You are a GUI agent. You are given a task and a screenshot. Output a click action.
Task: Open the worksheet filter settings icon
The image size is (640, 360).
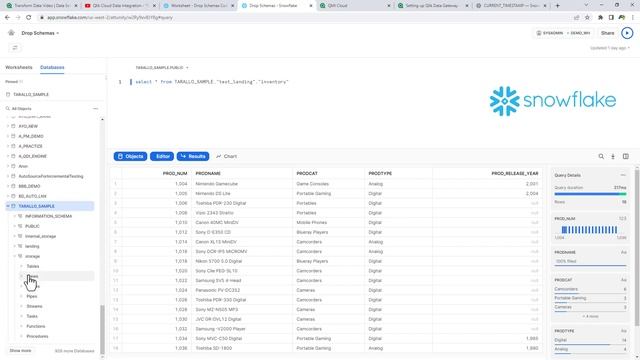point(15,48)
